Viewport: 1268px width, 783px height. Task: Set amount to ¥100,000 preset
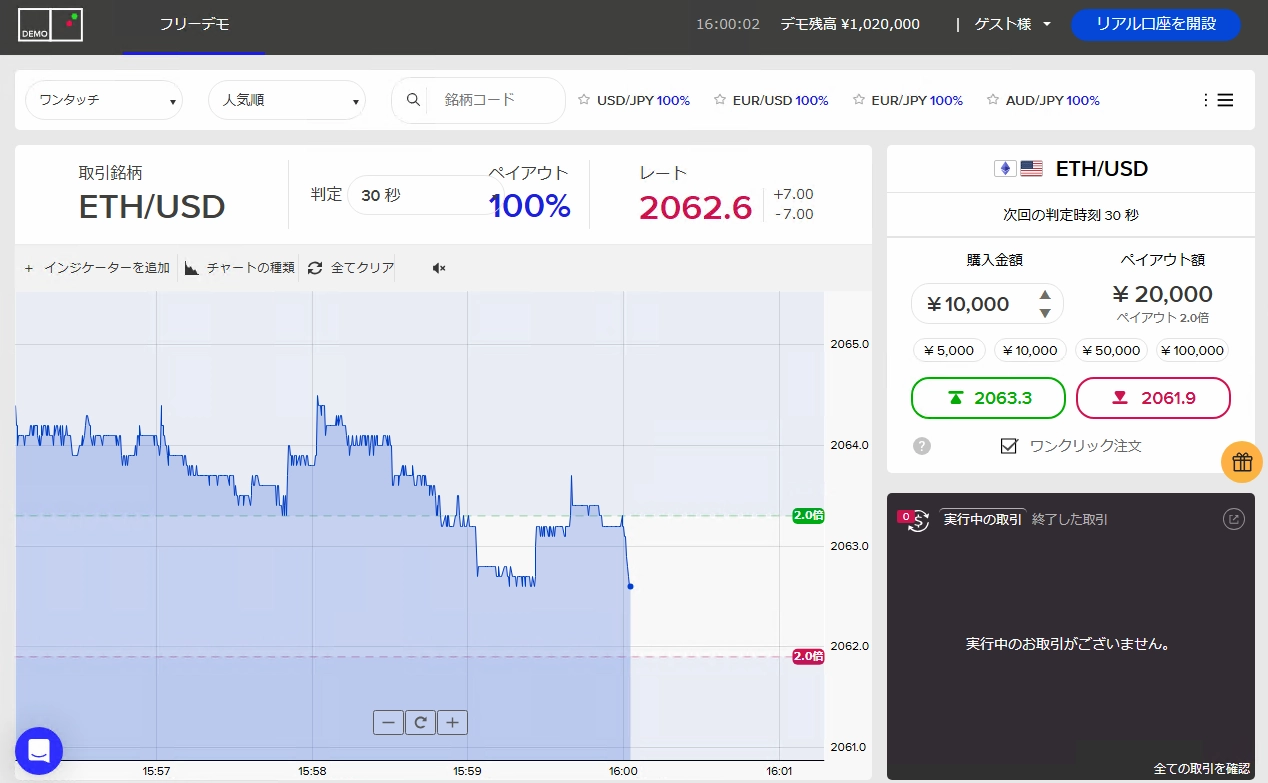1193,350
